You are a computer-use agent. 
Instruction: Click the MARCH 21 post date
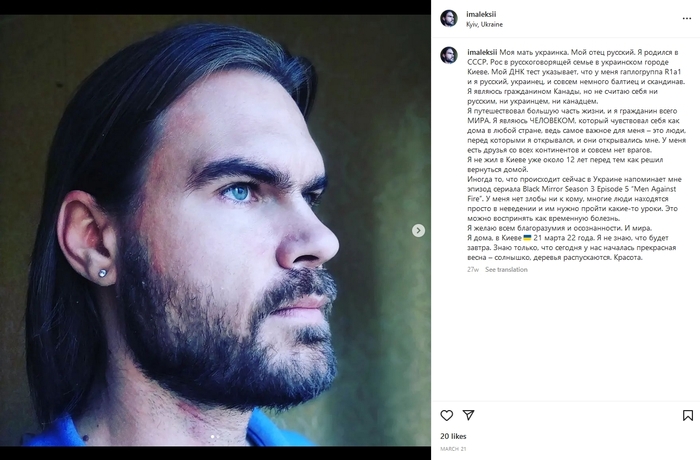coord(453,449)
